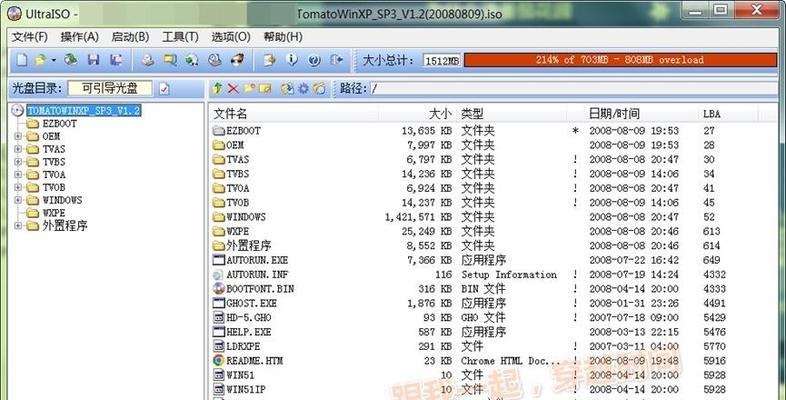Viewport: 786px width, 400px height.
Task: Click the green Up directory arrow
Action: tap(217, 89)
